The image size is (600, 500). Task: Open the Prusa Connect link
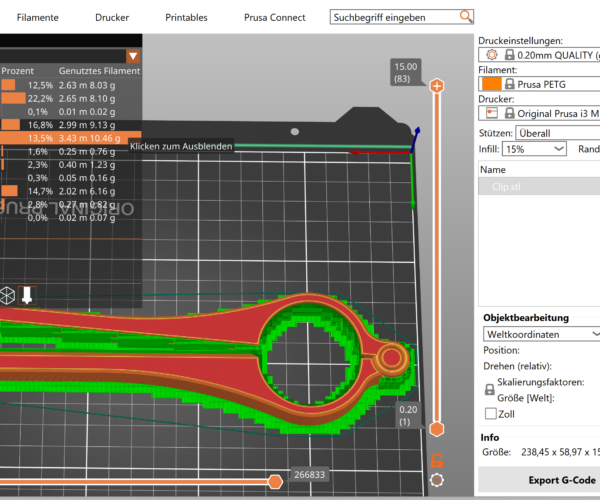pyautogui.click(x=275, y=18)
